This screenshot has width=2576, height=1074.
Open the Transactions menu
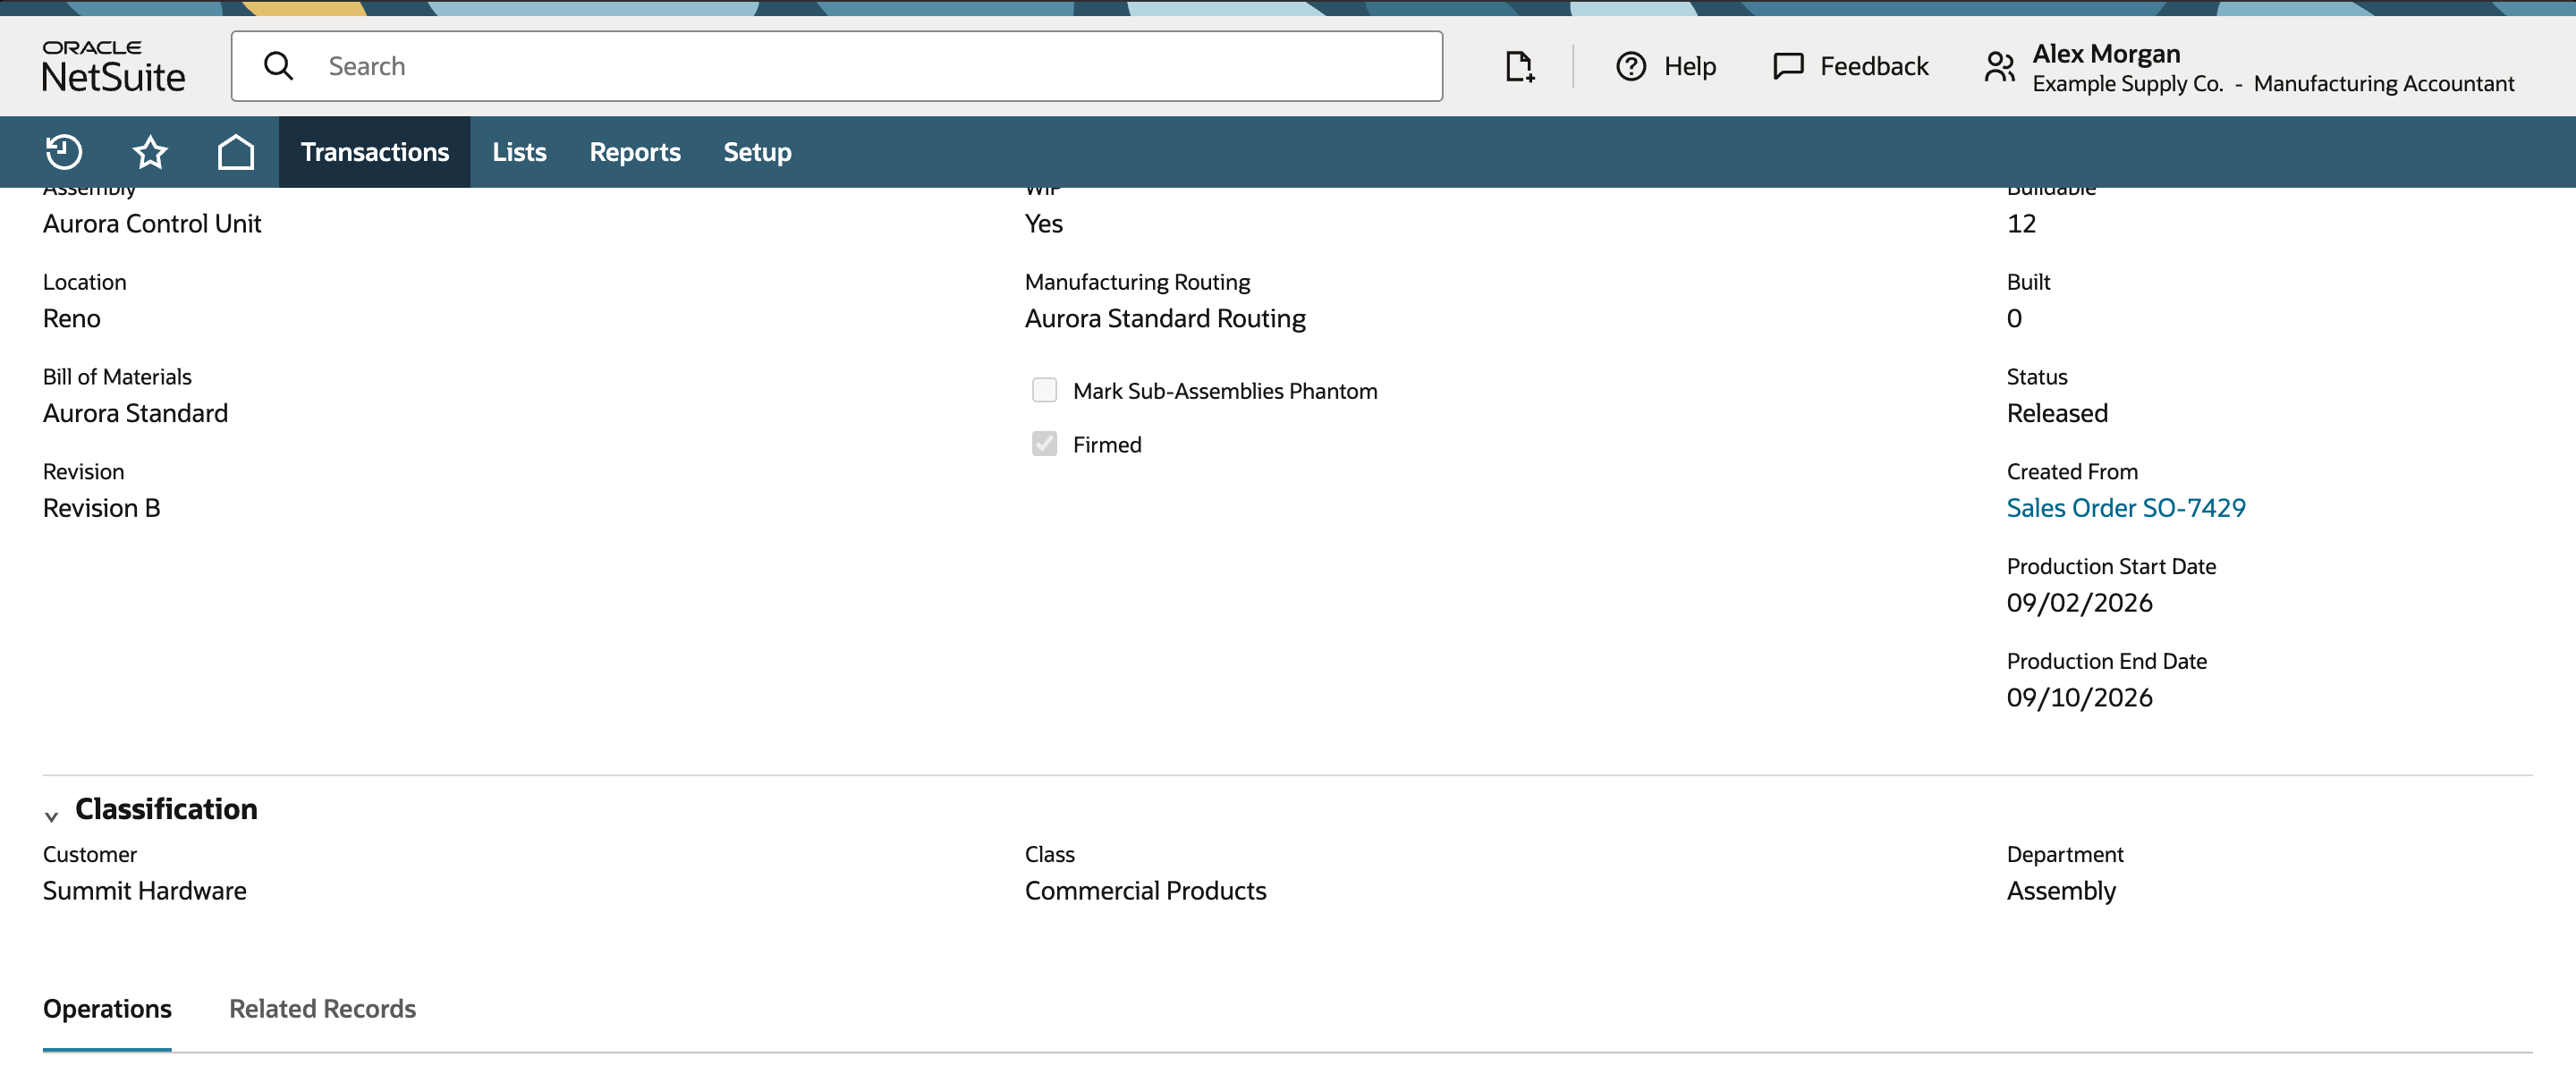tap(375, 152)
